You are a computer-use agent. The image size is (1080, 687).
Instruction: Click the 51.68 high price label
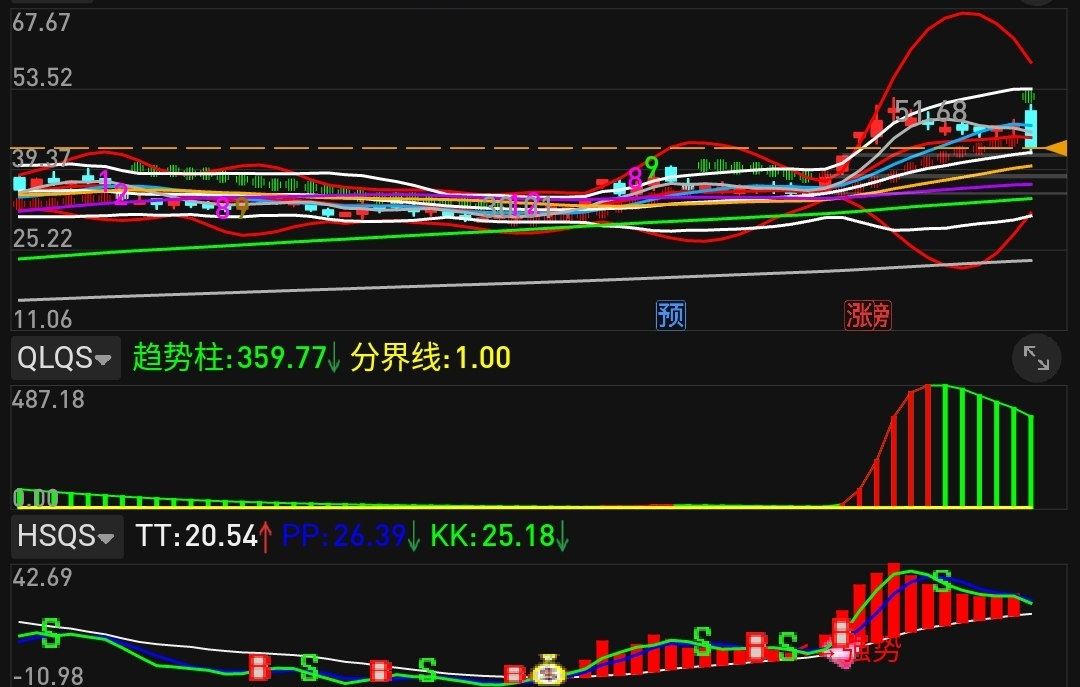pyautogui.click(x=932, y=111)
